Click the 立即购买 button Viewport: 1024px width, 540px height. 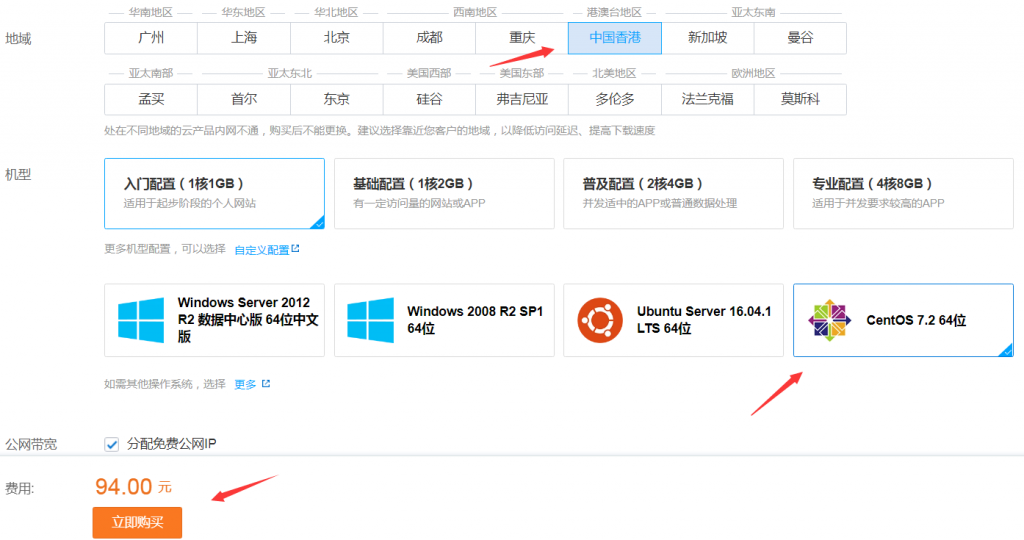(x=137, y=522)
